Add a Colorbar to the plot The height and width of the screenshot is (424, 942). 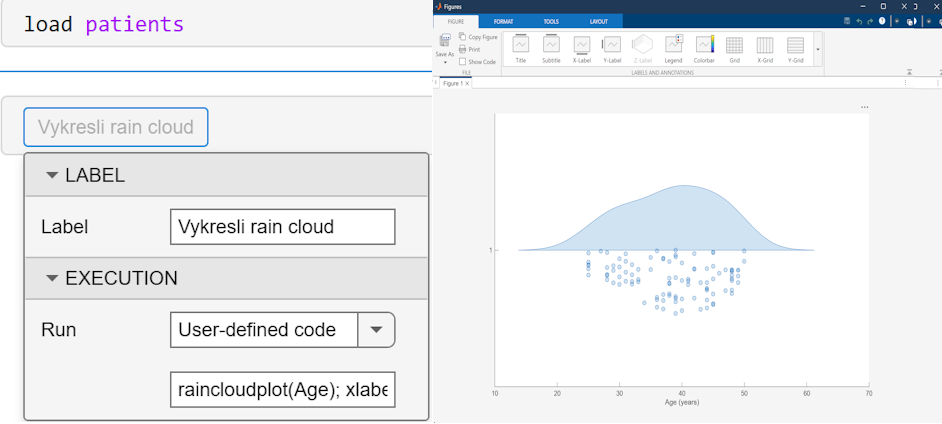tap(704, 45)
